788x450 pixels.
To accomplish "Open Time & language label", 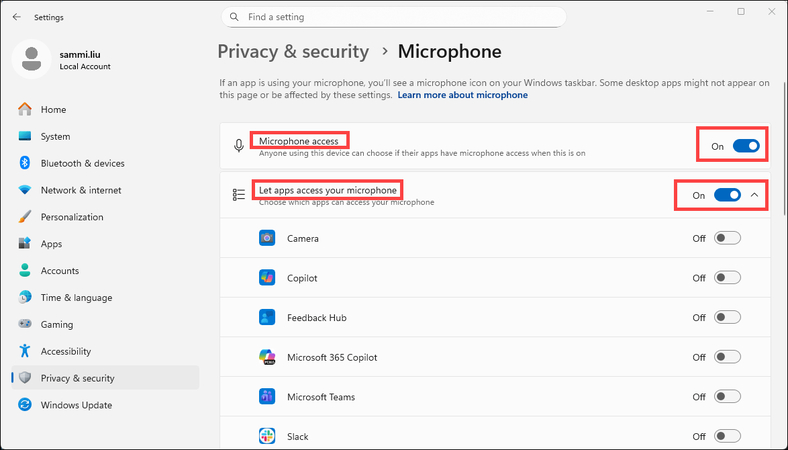I will pos(76,298).
